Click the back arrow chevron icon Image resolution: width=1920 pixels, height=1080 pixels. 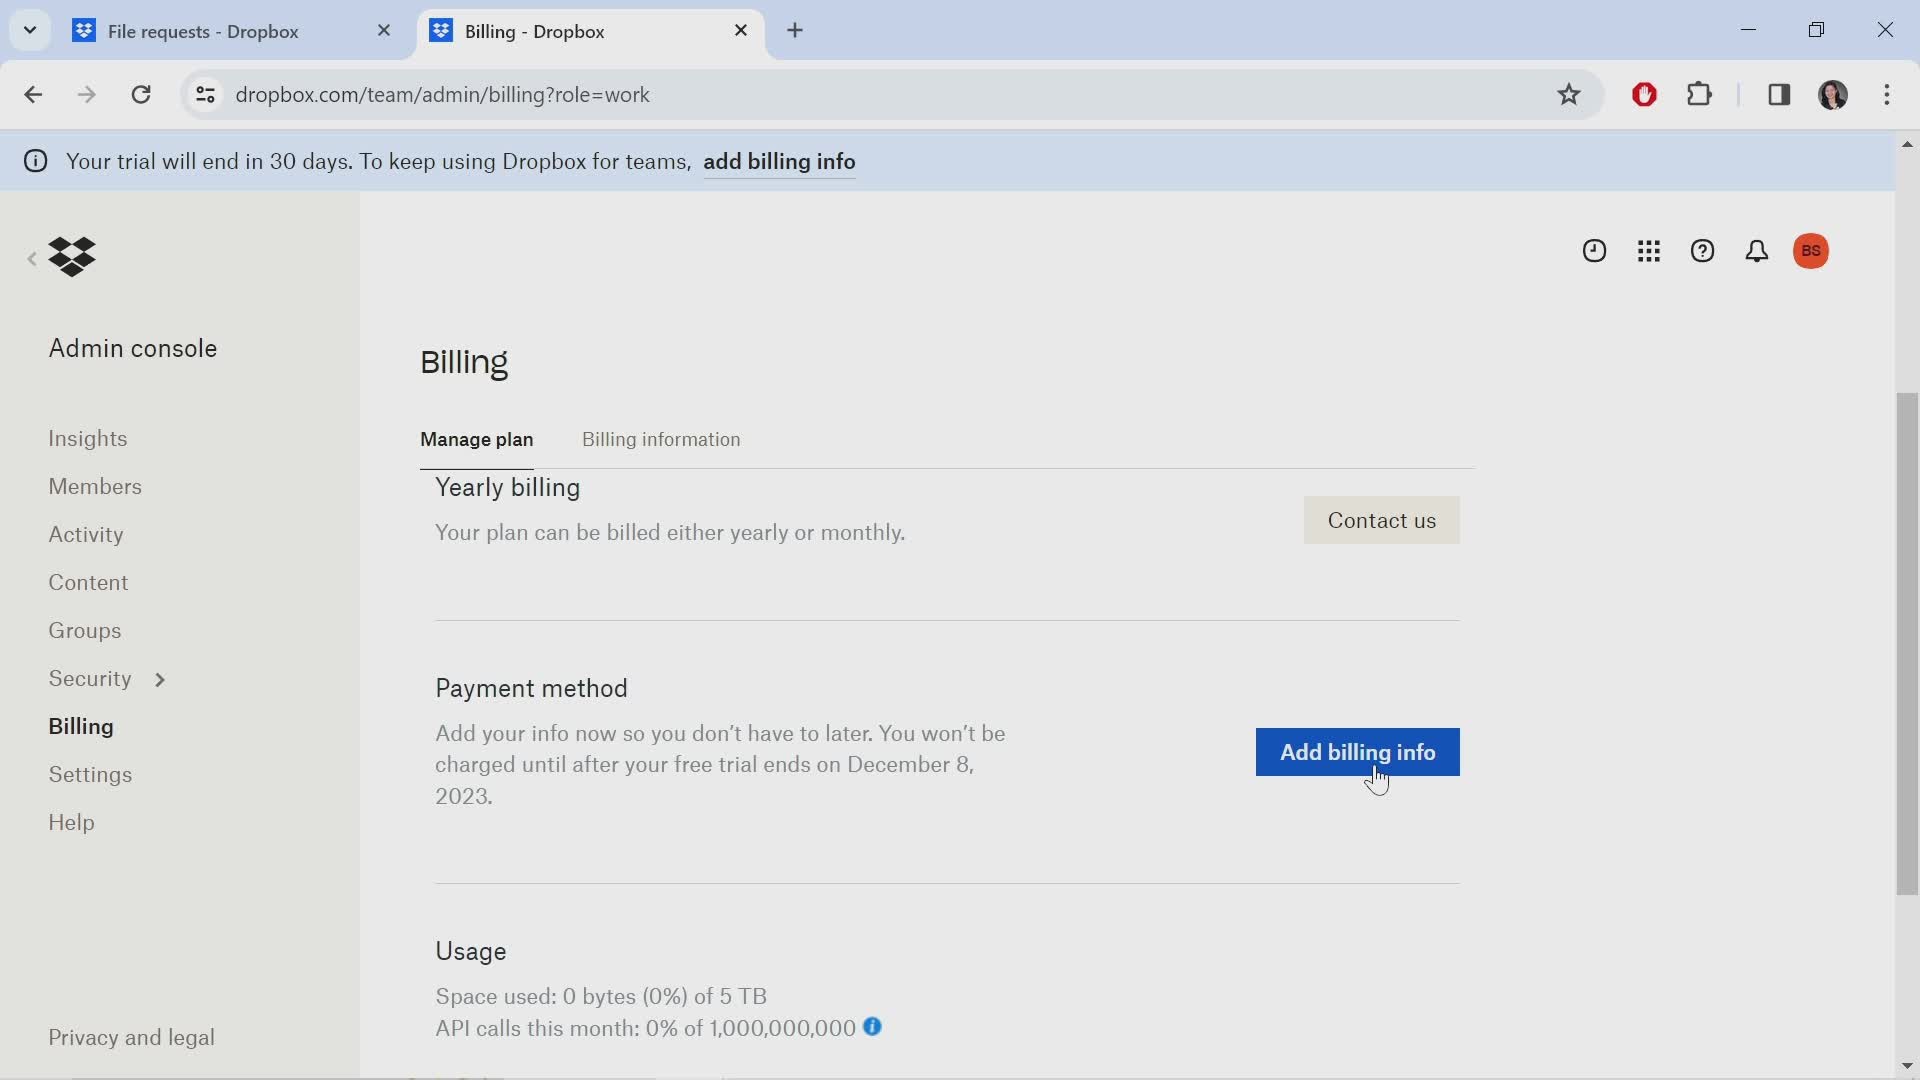(30, 256)
